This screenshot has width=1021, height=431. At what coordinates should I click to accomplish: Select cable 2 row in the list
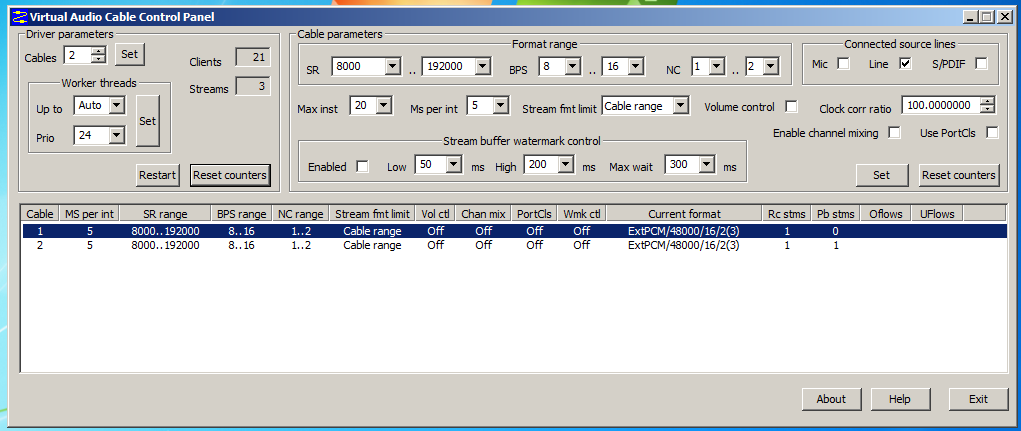(x=514, y=245)
